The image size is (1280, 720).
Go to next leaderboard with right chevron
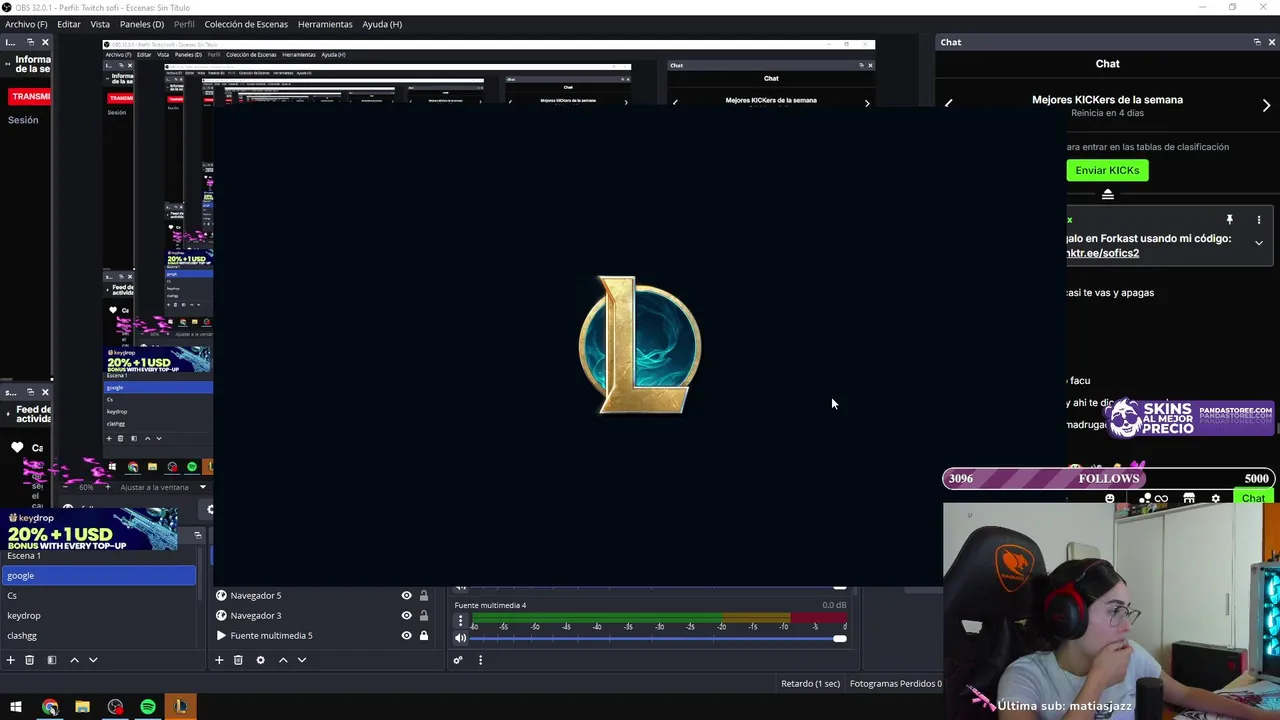click(x=1266, y=105)
